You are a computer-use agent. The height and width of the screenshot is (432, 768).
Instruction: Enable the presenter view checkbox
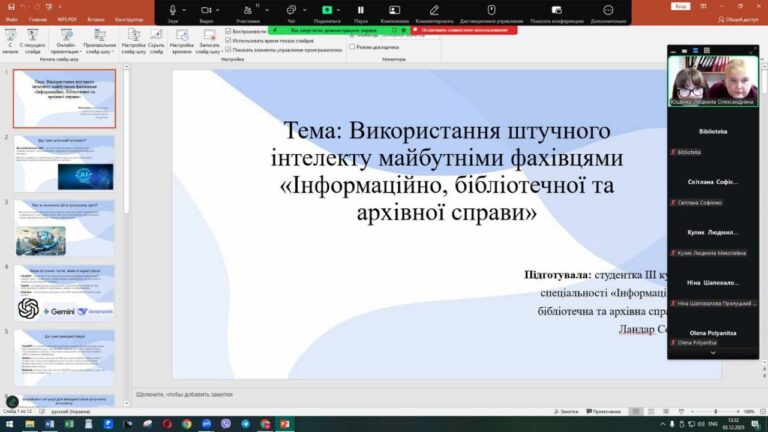tap(352, 47)
